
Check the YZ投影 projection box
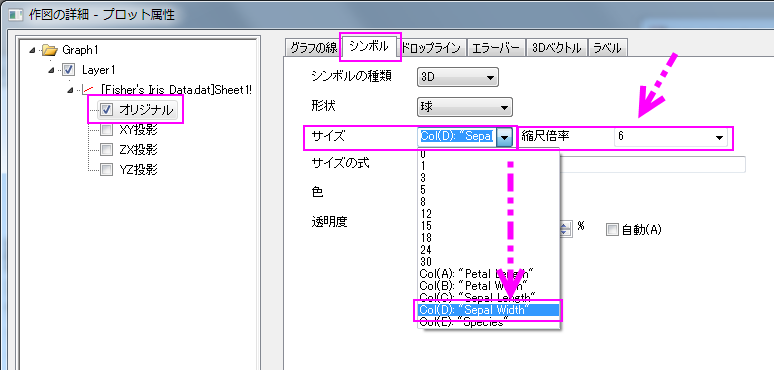106,170
